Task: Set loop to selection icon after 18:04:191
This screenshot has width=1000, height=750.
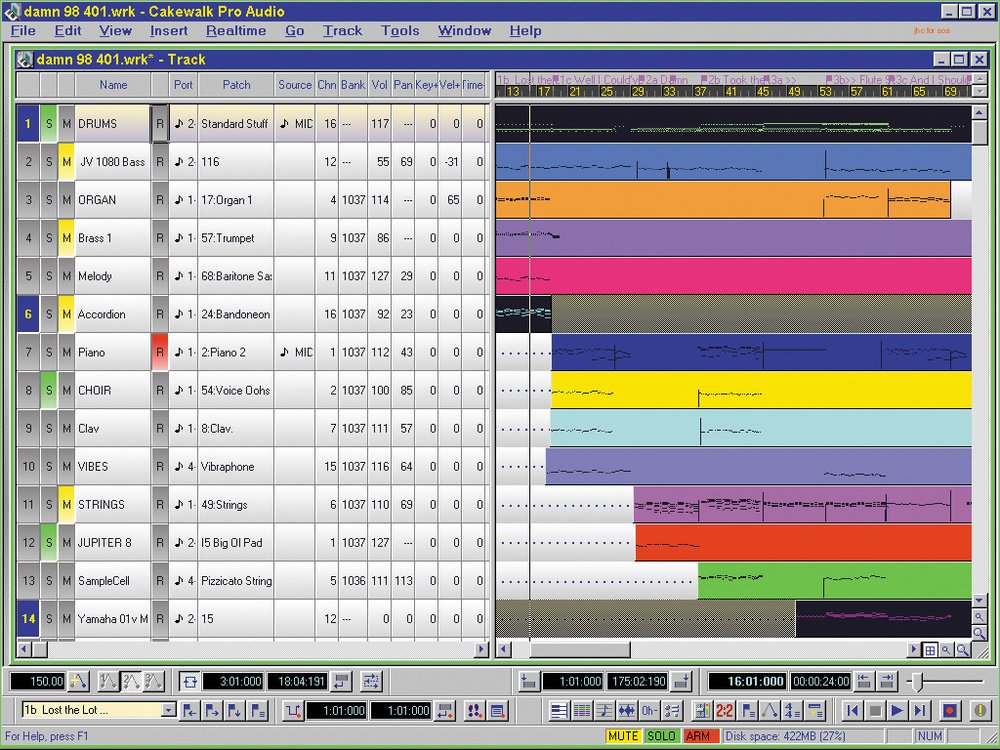Action: (x=341, y=681)
